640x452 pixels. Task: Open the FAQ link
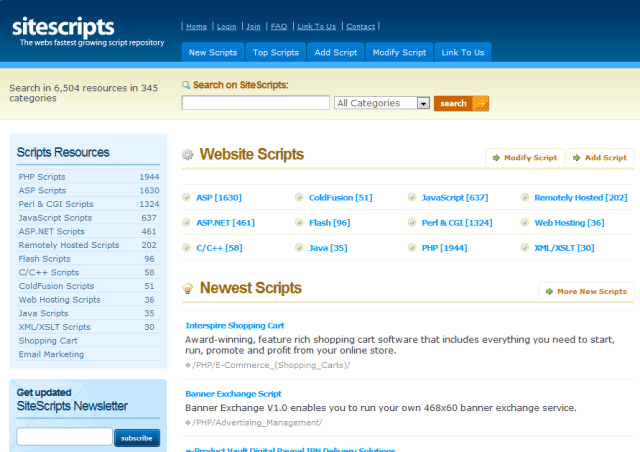[279, 27]
